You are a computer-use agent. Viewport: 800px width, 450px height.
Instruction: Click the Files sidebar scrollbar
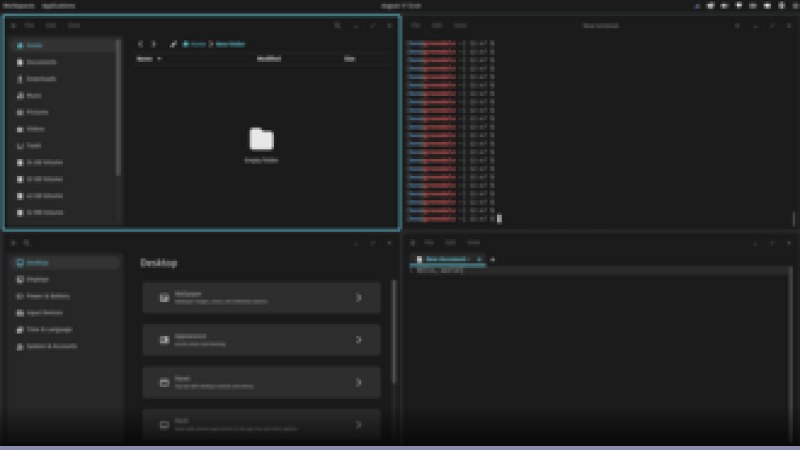118,108
